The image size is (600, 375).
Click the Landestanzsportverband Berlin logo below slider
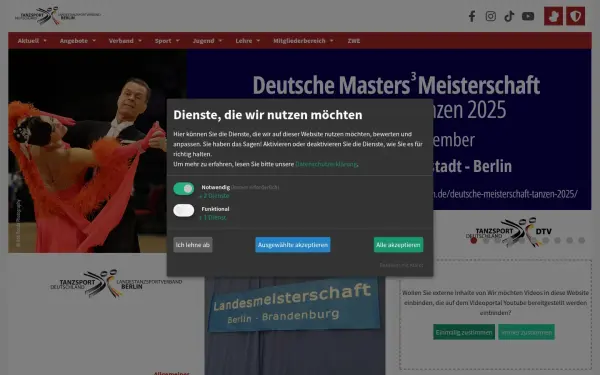click(x=116, y=283)
